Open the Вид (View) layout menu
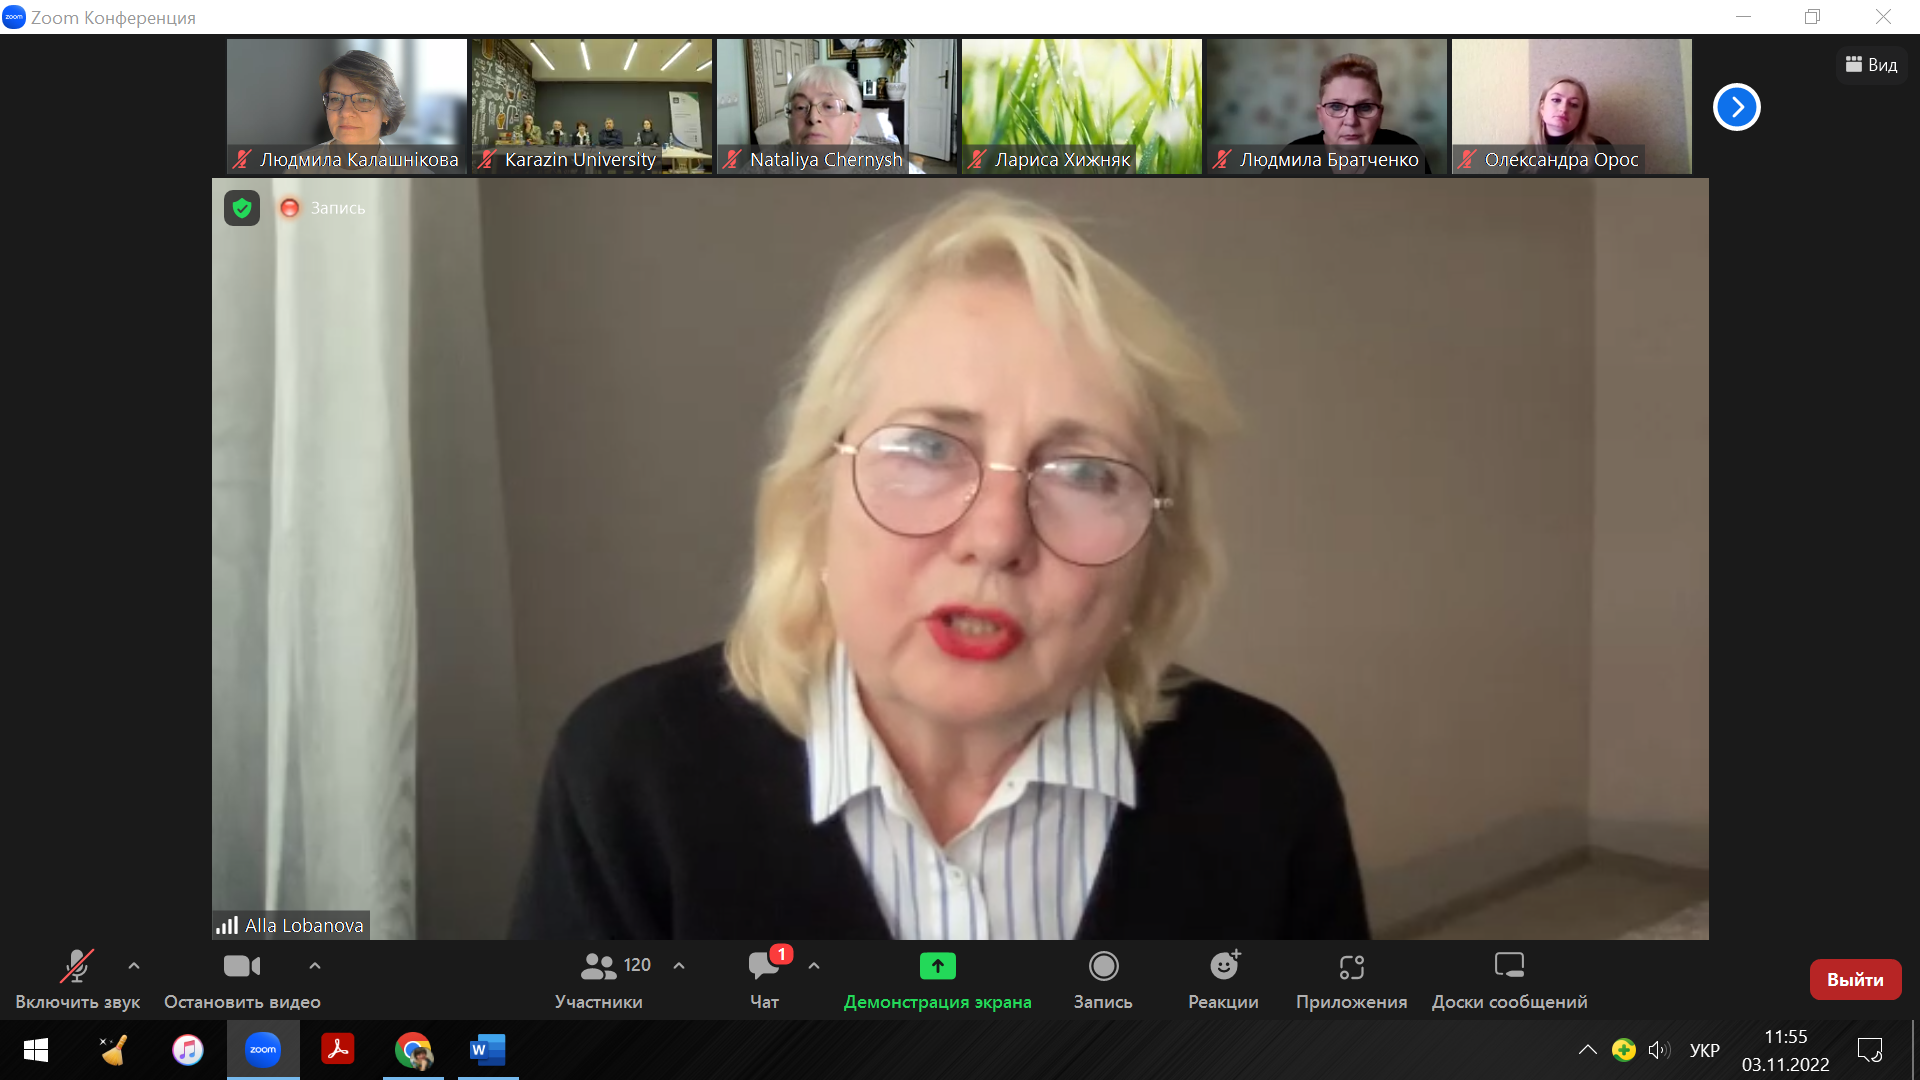This screenshot has height=1080, width=1920. point(1871,65)
